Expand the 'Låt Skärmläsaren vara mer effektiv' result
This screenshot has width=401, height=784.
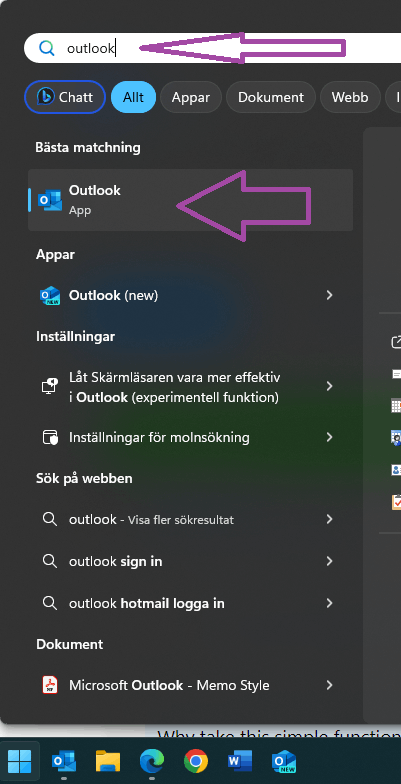click(x=330, y=386)
